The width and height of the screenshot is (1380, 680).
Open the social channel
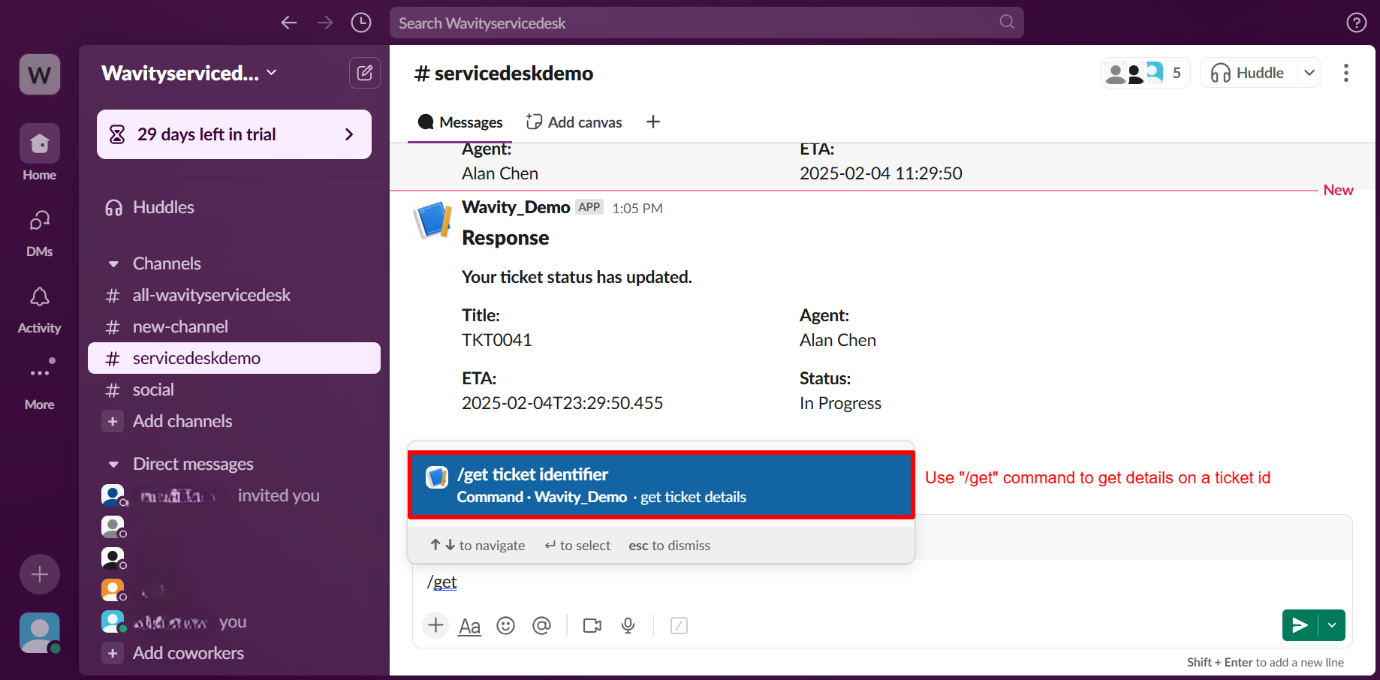[x=234, y=390]
